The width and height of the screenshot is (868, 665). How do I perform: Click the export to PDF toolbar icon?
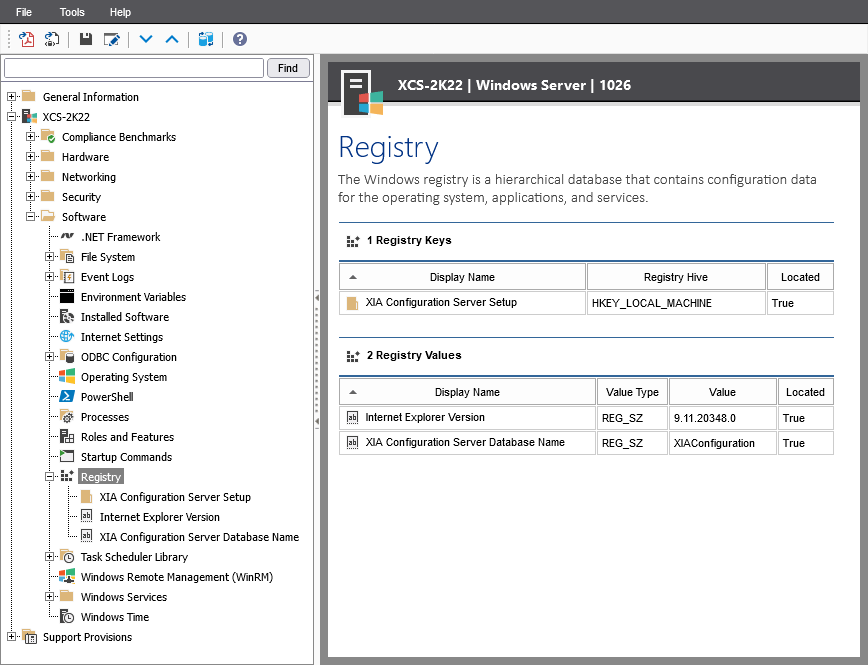click(x=27, y=39)
